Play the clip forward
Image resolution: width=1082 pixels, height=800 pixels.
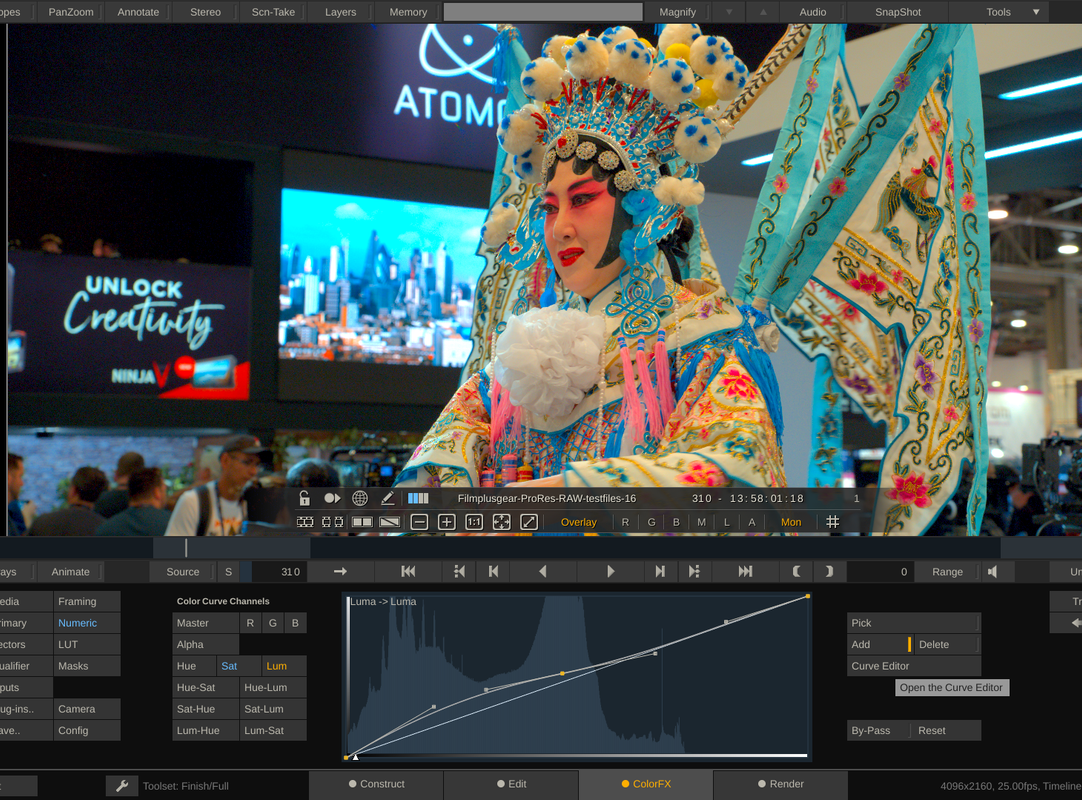point(611,572)
